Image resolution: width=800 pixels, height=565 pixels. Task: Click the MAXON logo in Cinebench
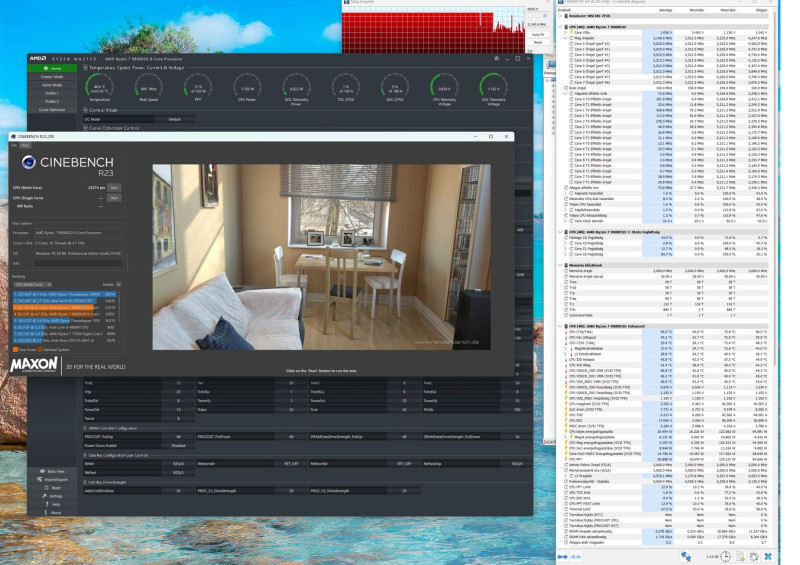pyautogui.click(x=34, y=364)
